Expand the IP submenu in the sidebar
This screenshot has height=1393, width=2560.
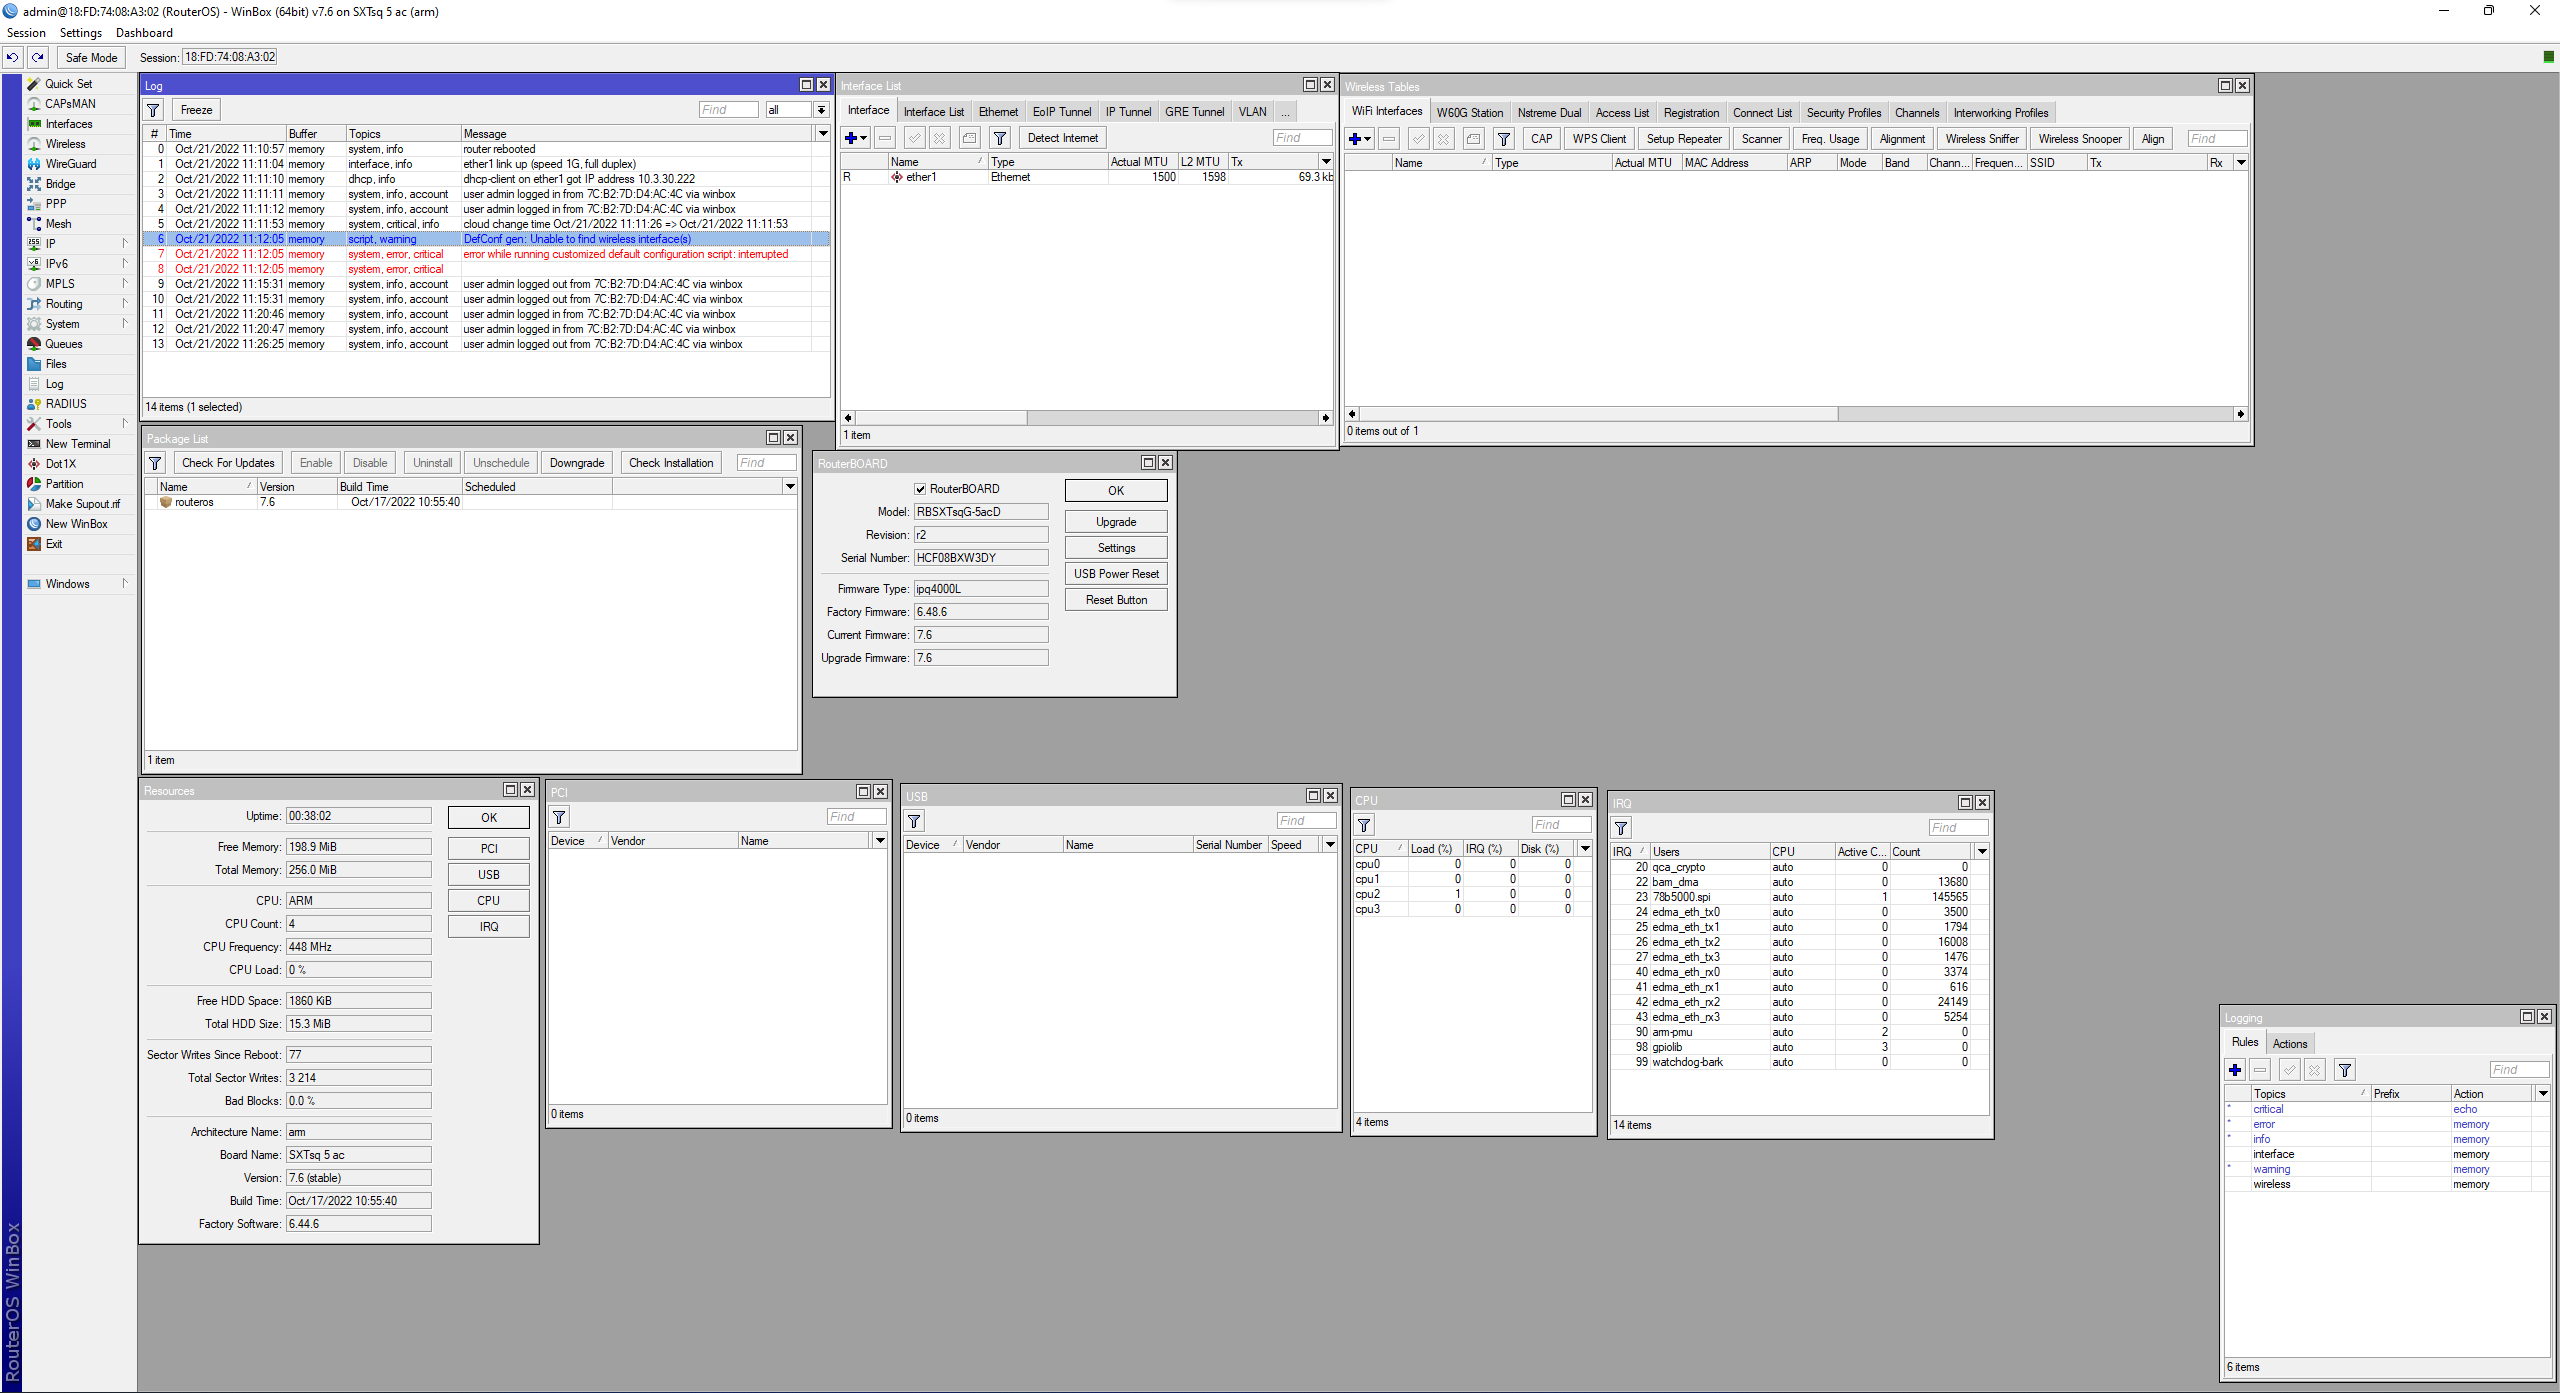[x=50, y=244]
